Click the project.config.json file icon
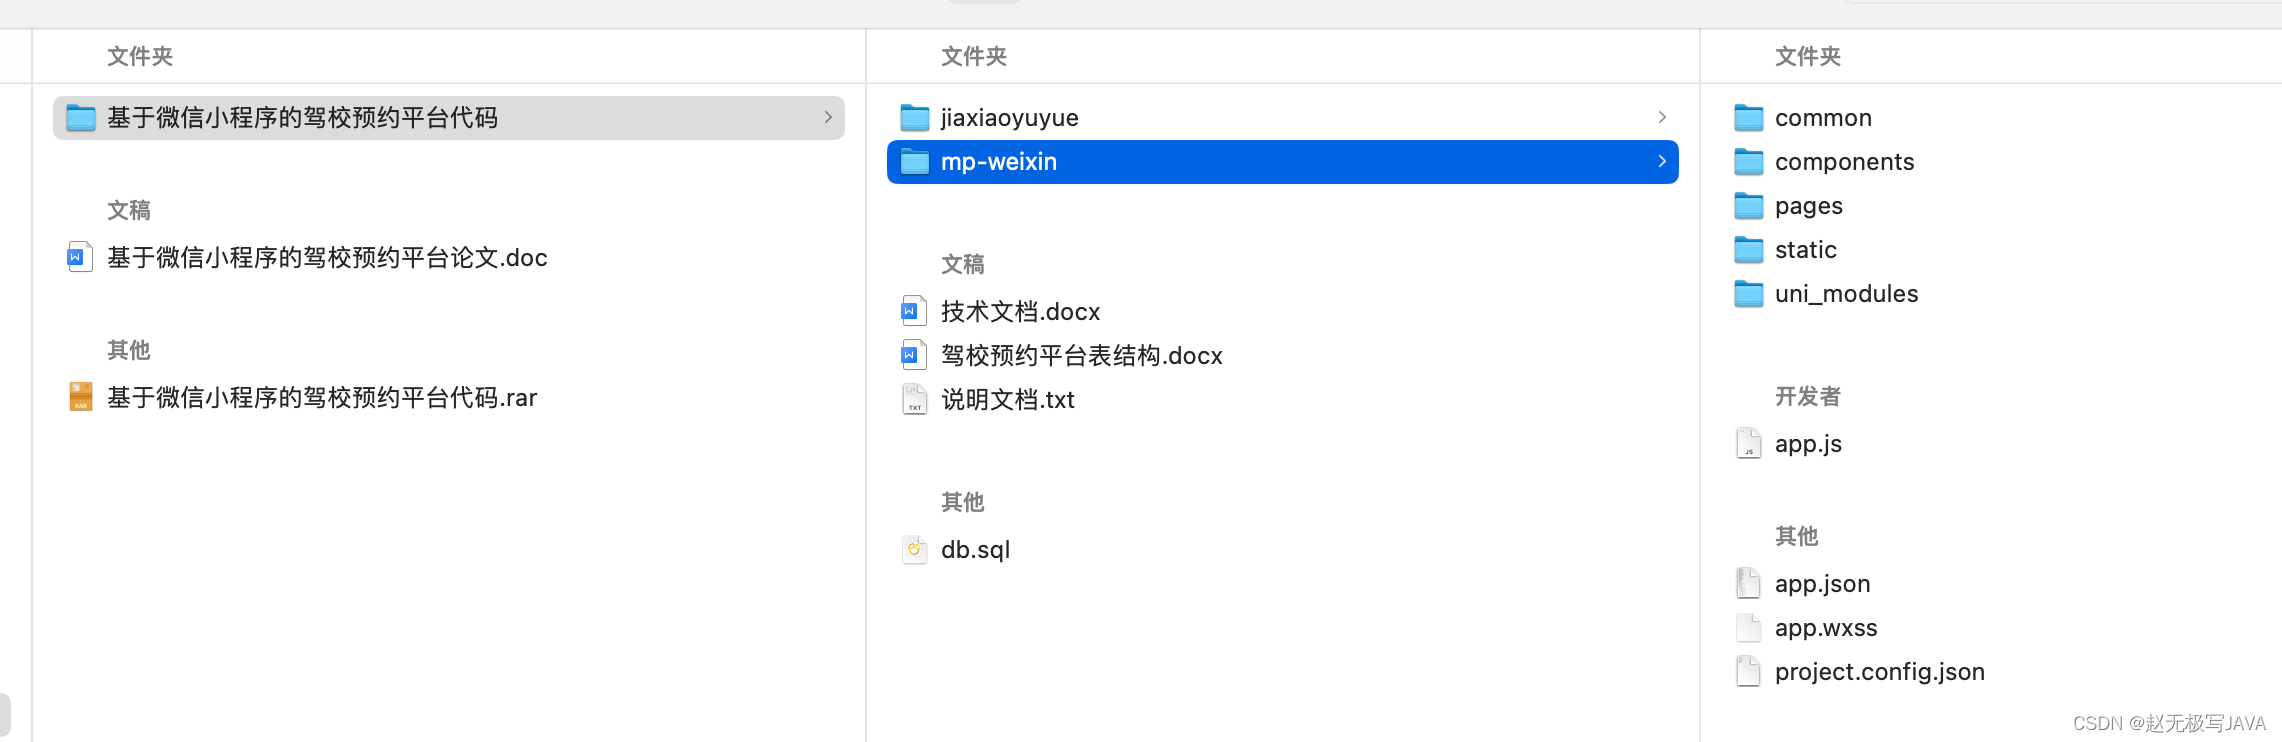The width and height of the screenshot is (2282, 742). point(1749,671)
